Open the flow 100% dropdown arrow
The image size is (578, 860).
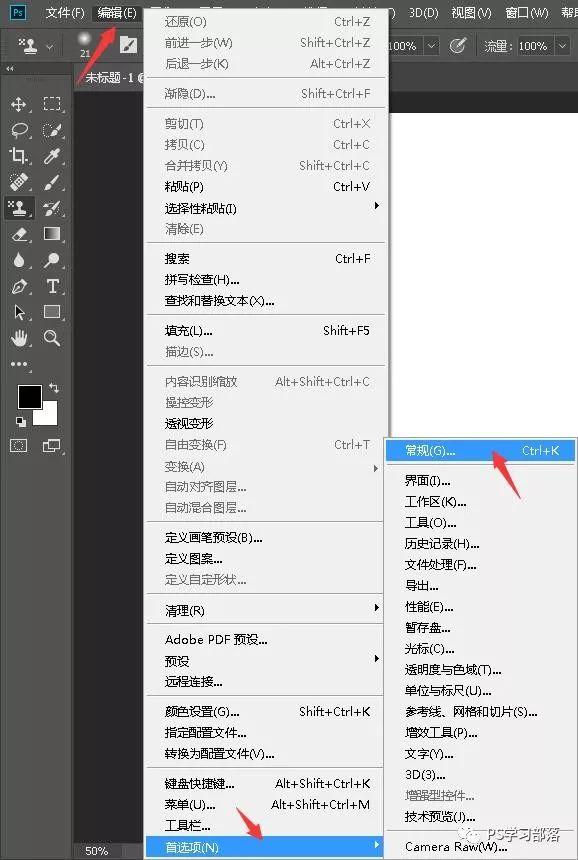[x=562, y=46]
